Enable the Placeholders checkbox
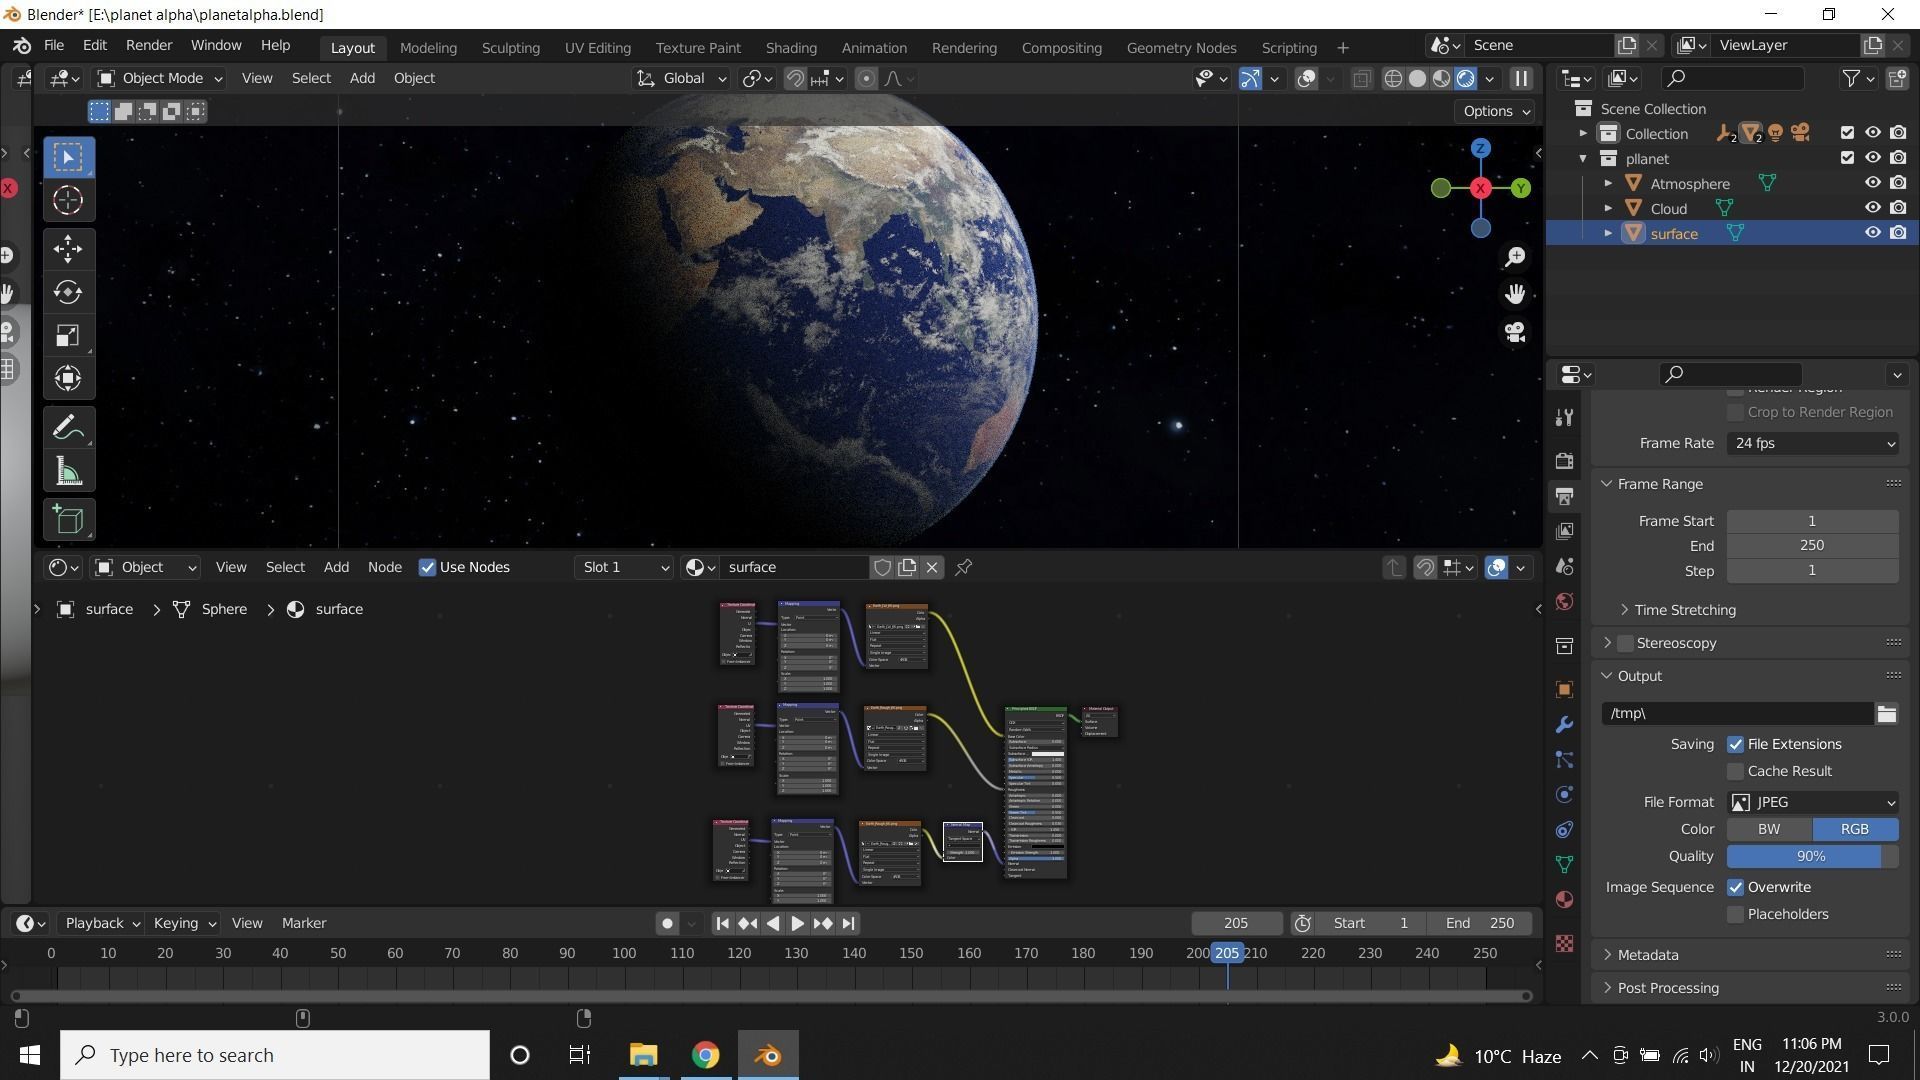 [x=1736, y=914]
